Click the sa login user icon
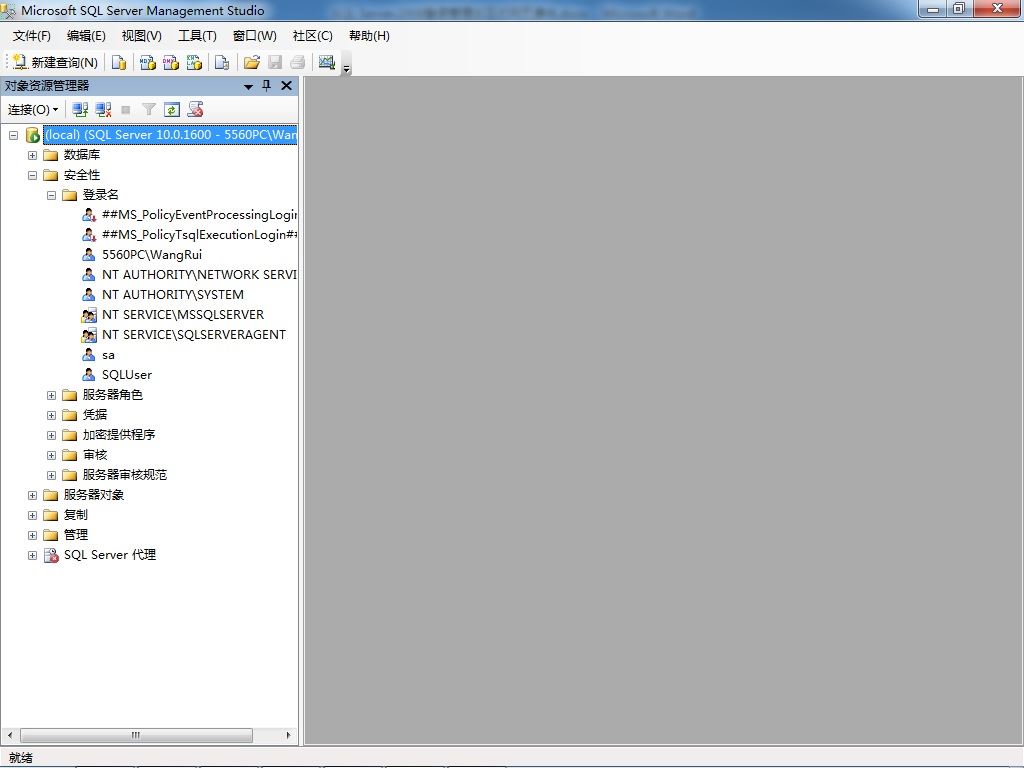This screenshot has width=1024, height=768. coord(89,355)
